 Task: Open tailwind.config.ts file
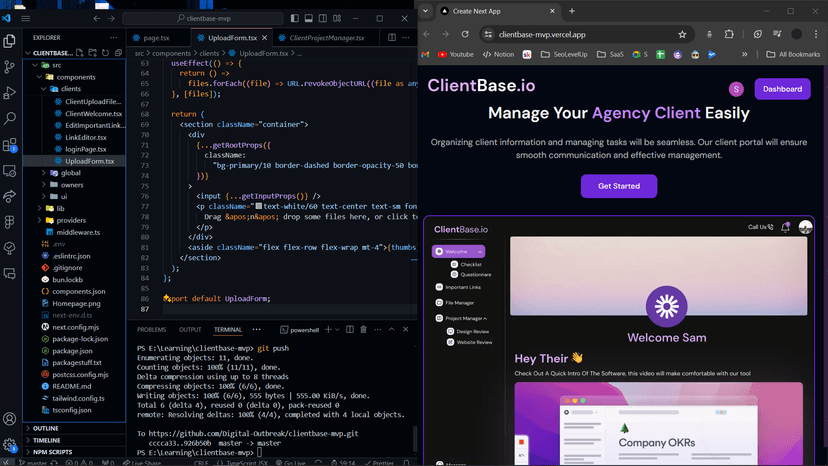click(78, 398)
